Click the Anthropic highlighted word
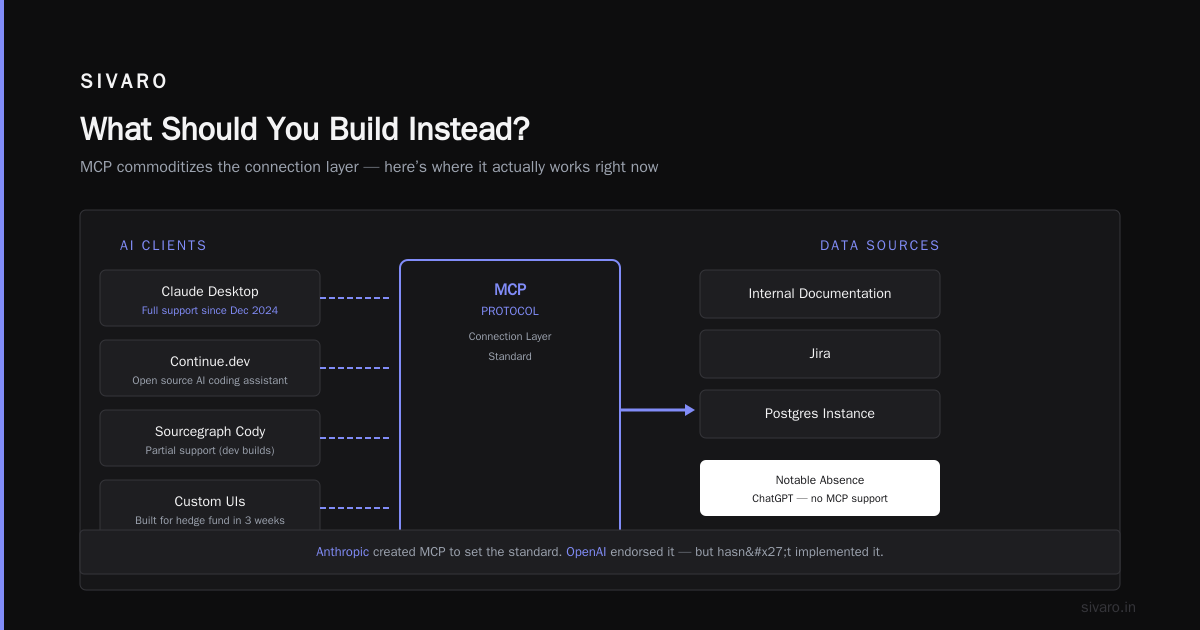 343,552
